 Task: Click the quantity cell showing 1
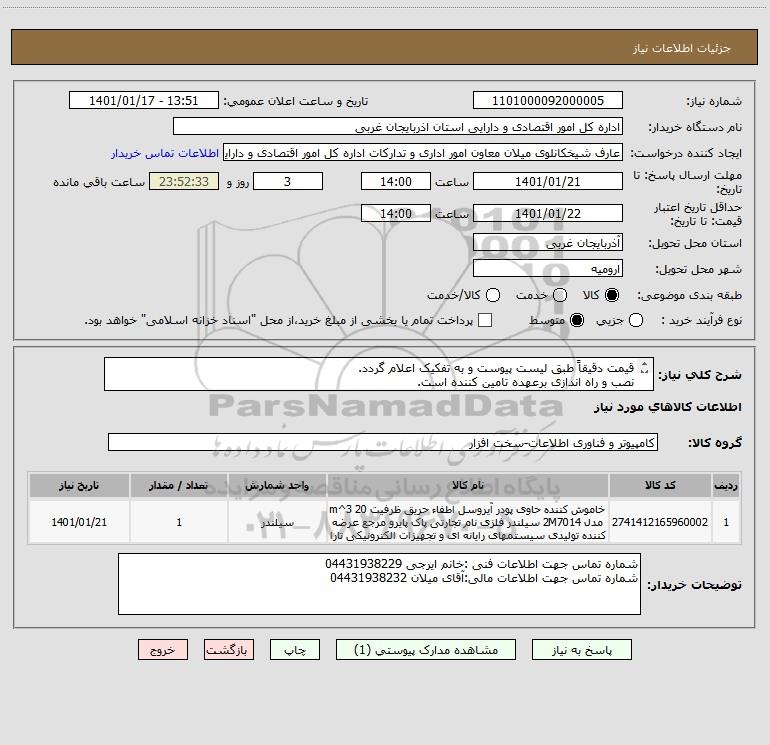[179, 522]
